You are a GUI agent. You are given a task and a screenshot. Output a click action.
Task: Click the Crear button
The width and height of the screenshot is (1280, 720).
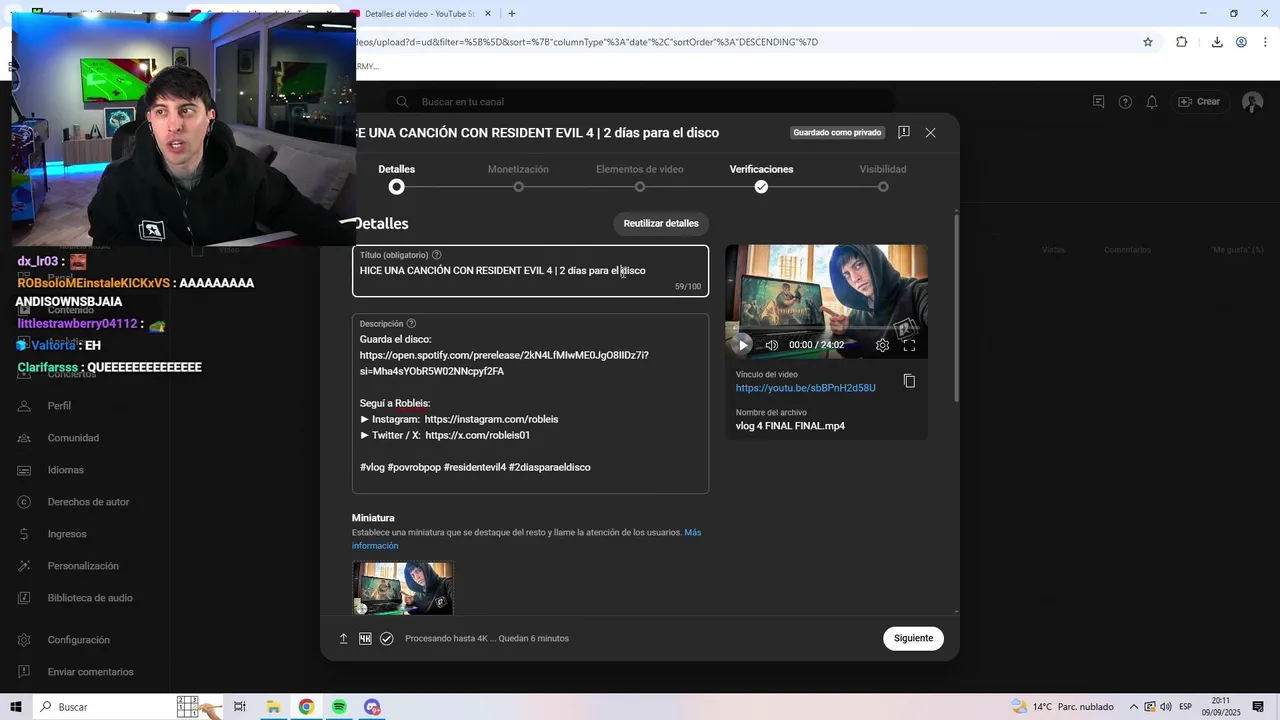point(1199,102)
